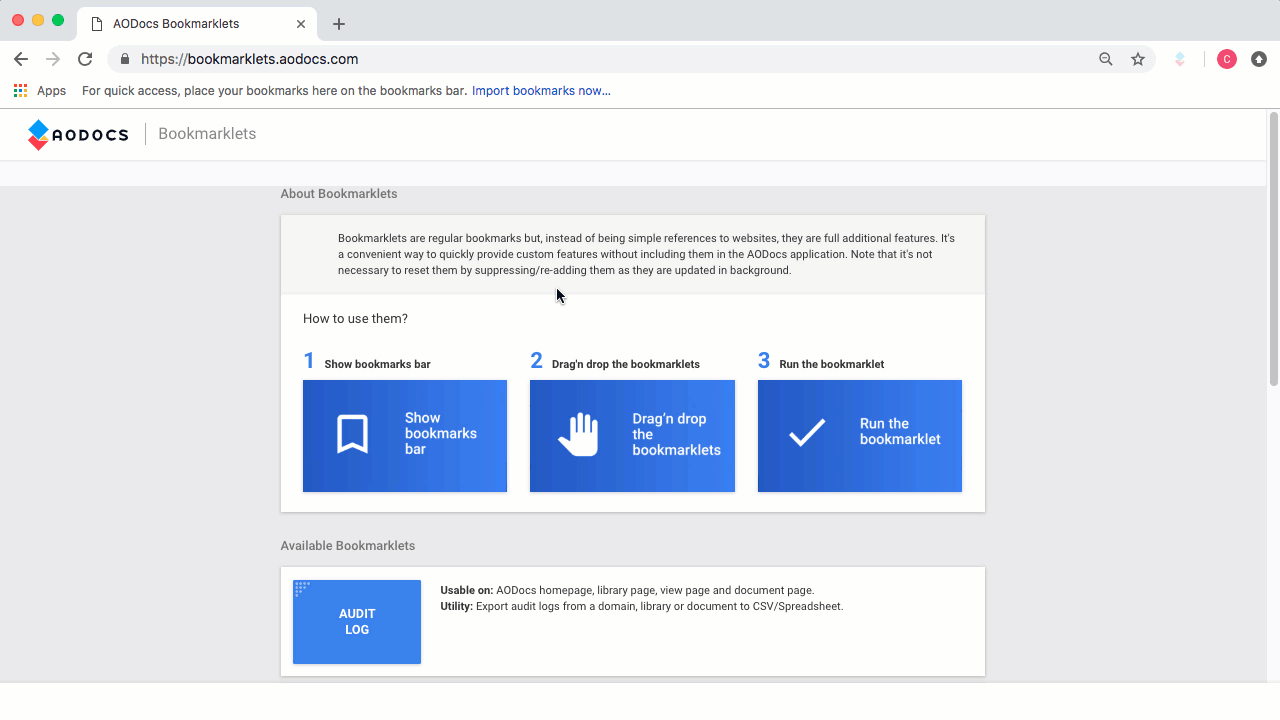Screen dimensions: 1280x720
Task: Click the padlock site security icon
Action: (x=125, y=59)
